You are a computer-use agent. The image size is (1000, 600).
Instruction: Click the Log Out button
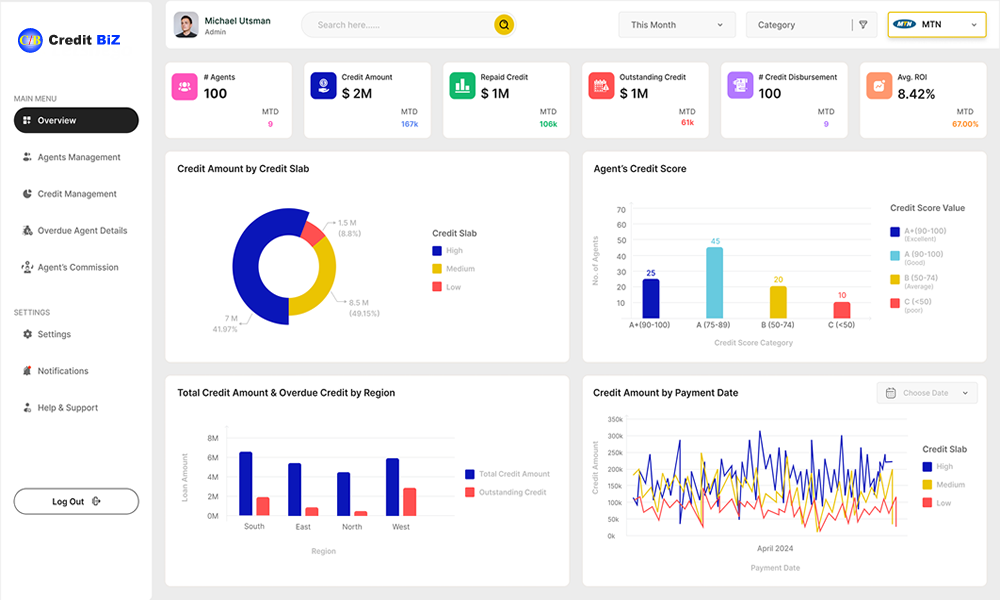76,501
